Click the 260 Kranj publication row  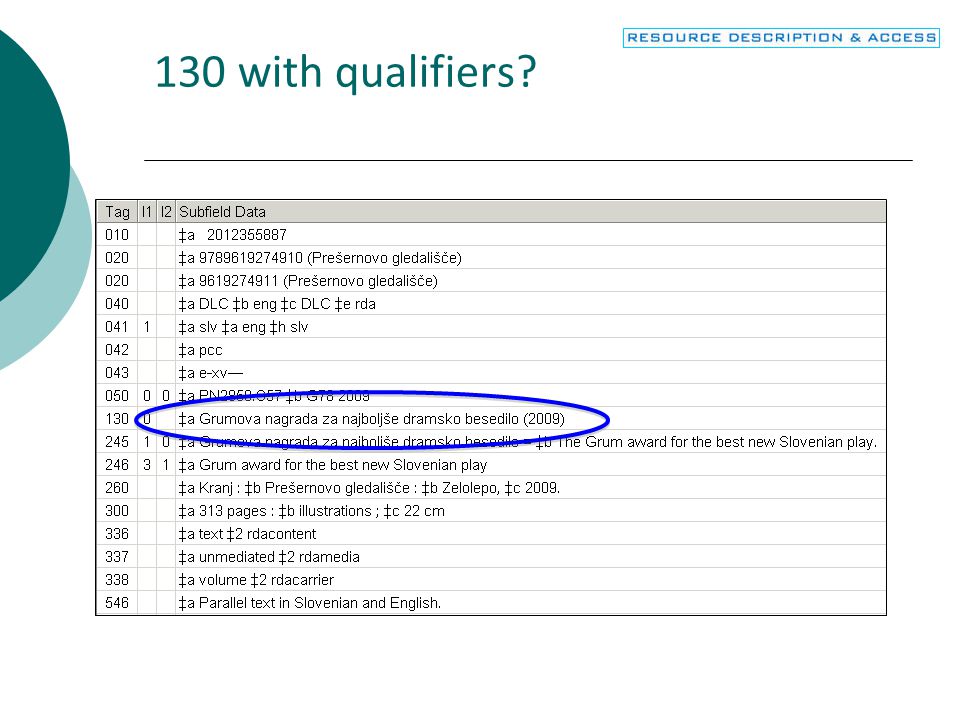point(491,488)
